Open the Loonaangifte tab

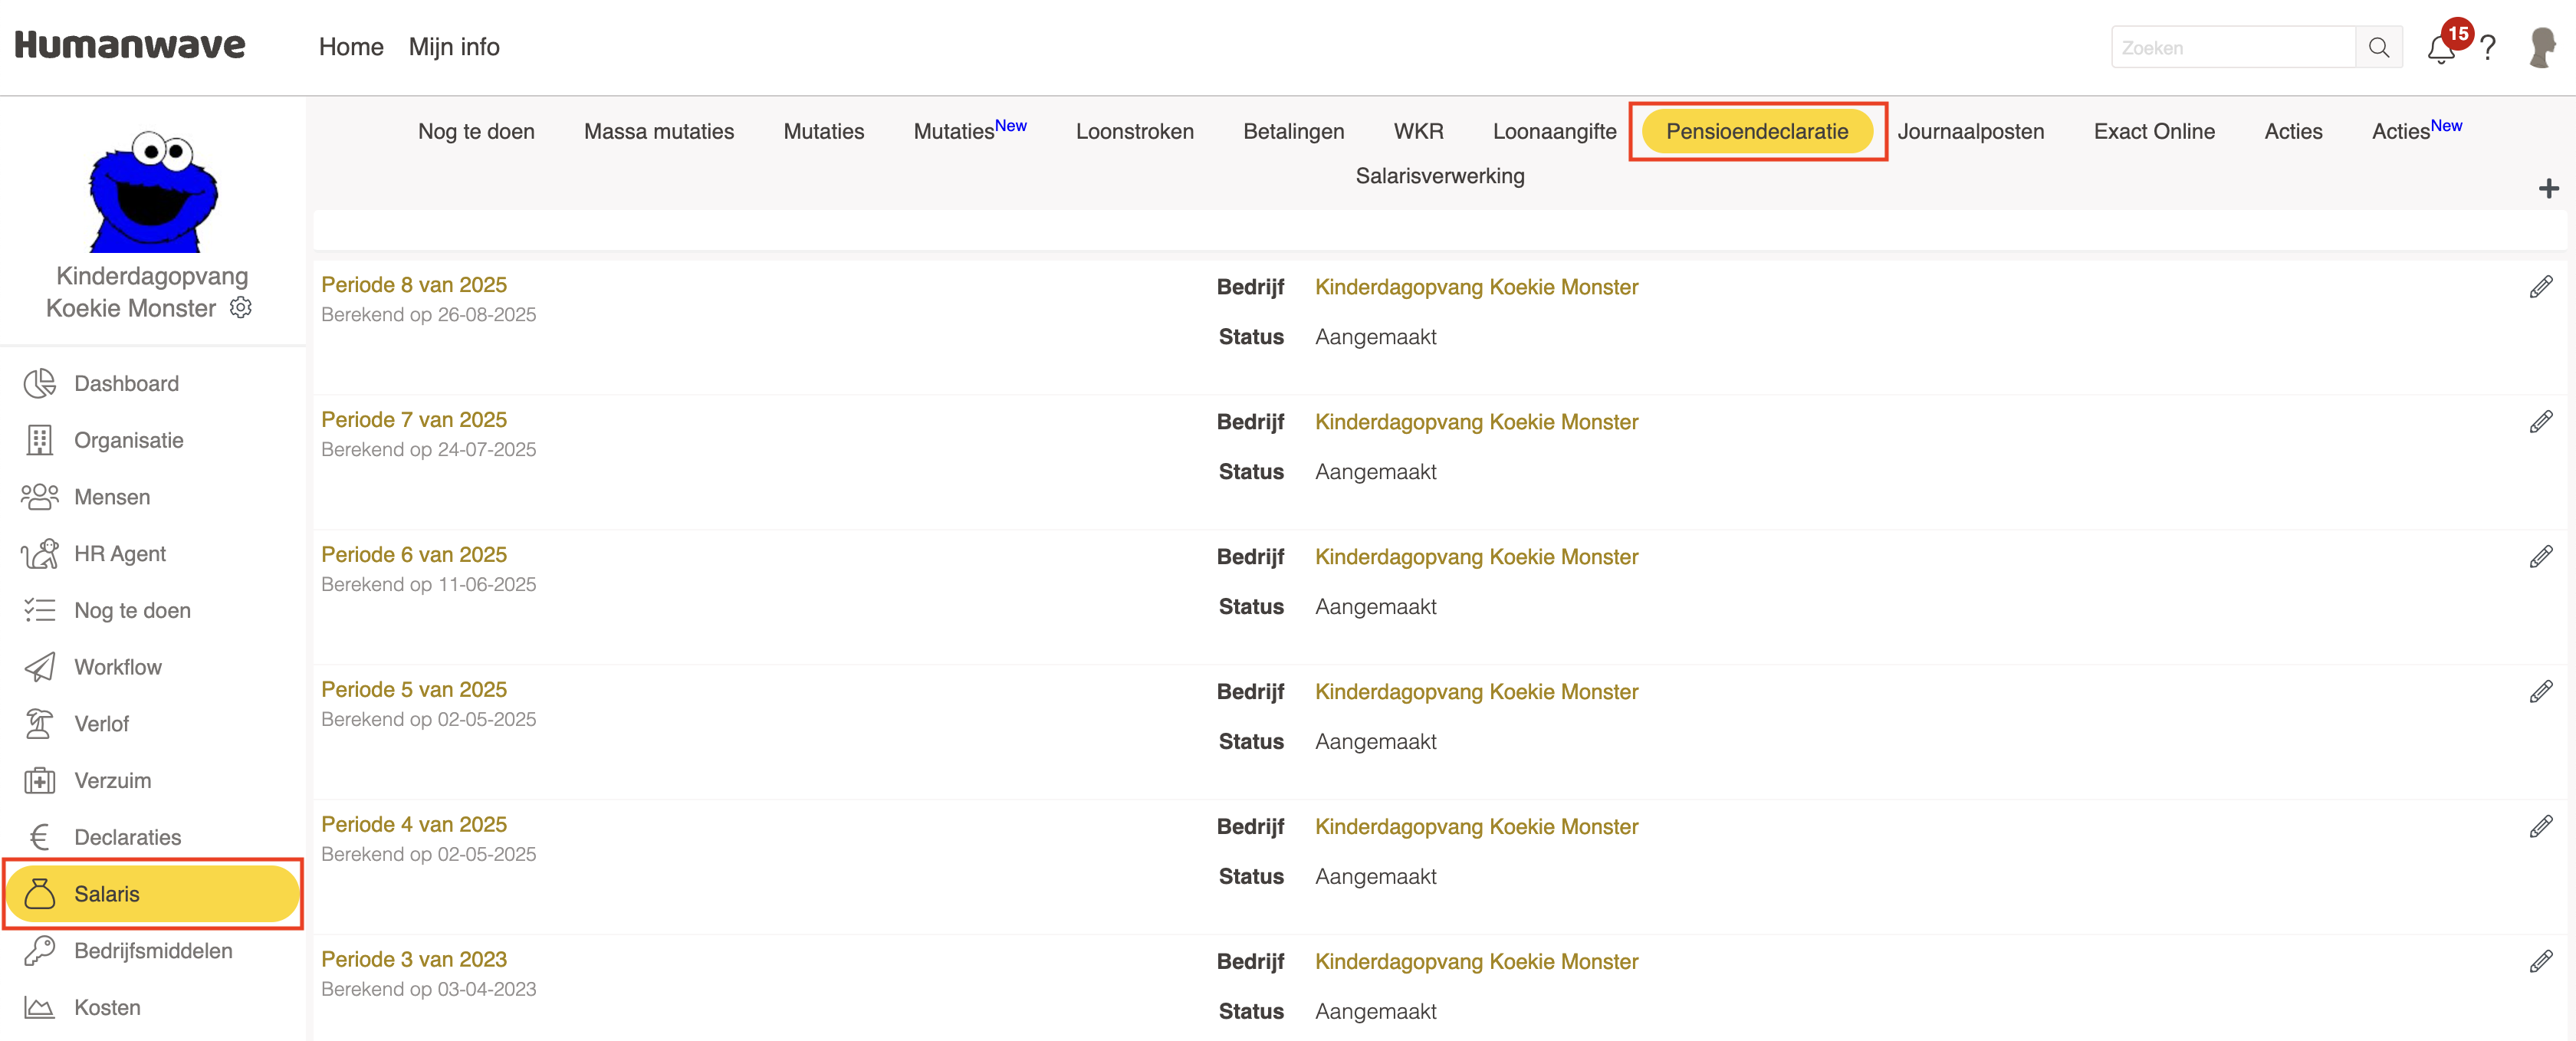click(1554, 131)
